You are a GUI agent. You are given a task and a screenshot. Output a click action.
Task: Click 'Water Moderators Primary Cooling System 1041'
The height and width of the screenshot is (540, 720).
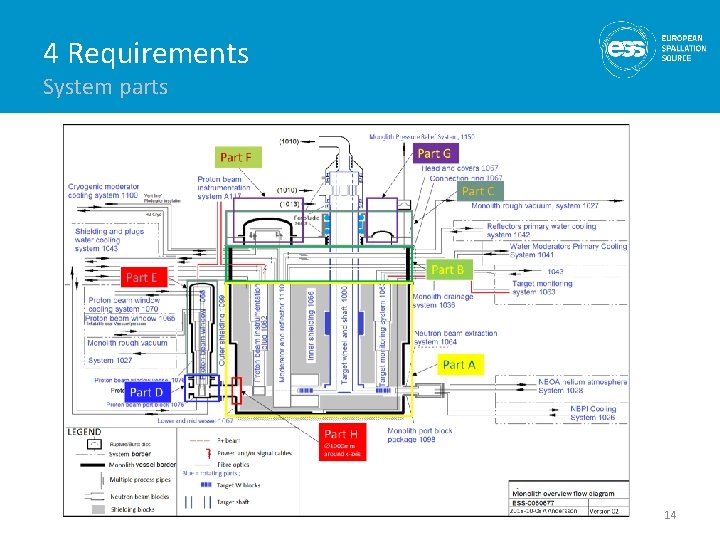pos(568,250)
